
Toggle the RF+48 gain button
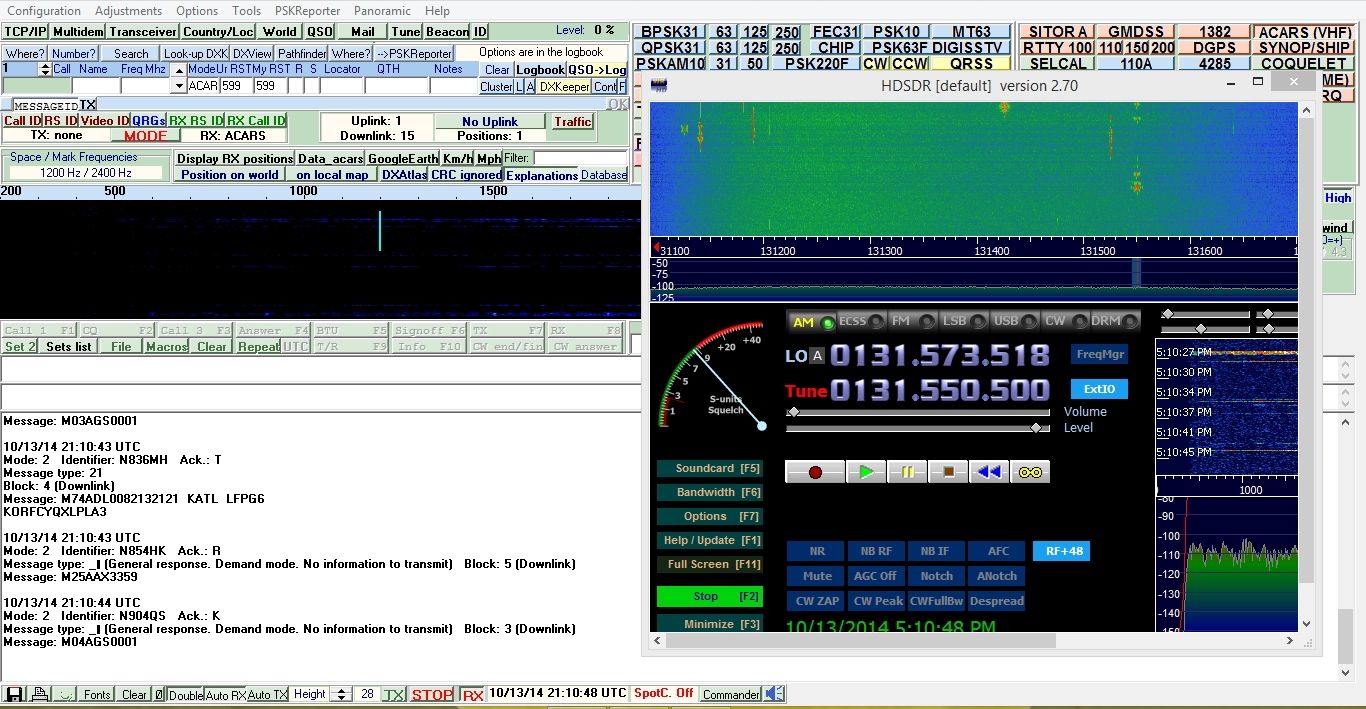(x=1061, y=551)
